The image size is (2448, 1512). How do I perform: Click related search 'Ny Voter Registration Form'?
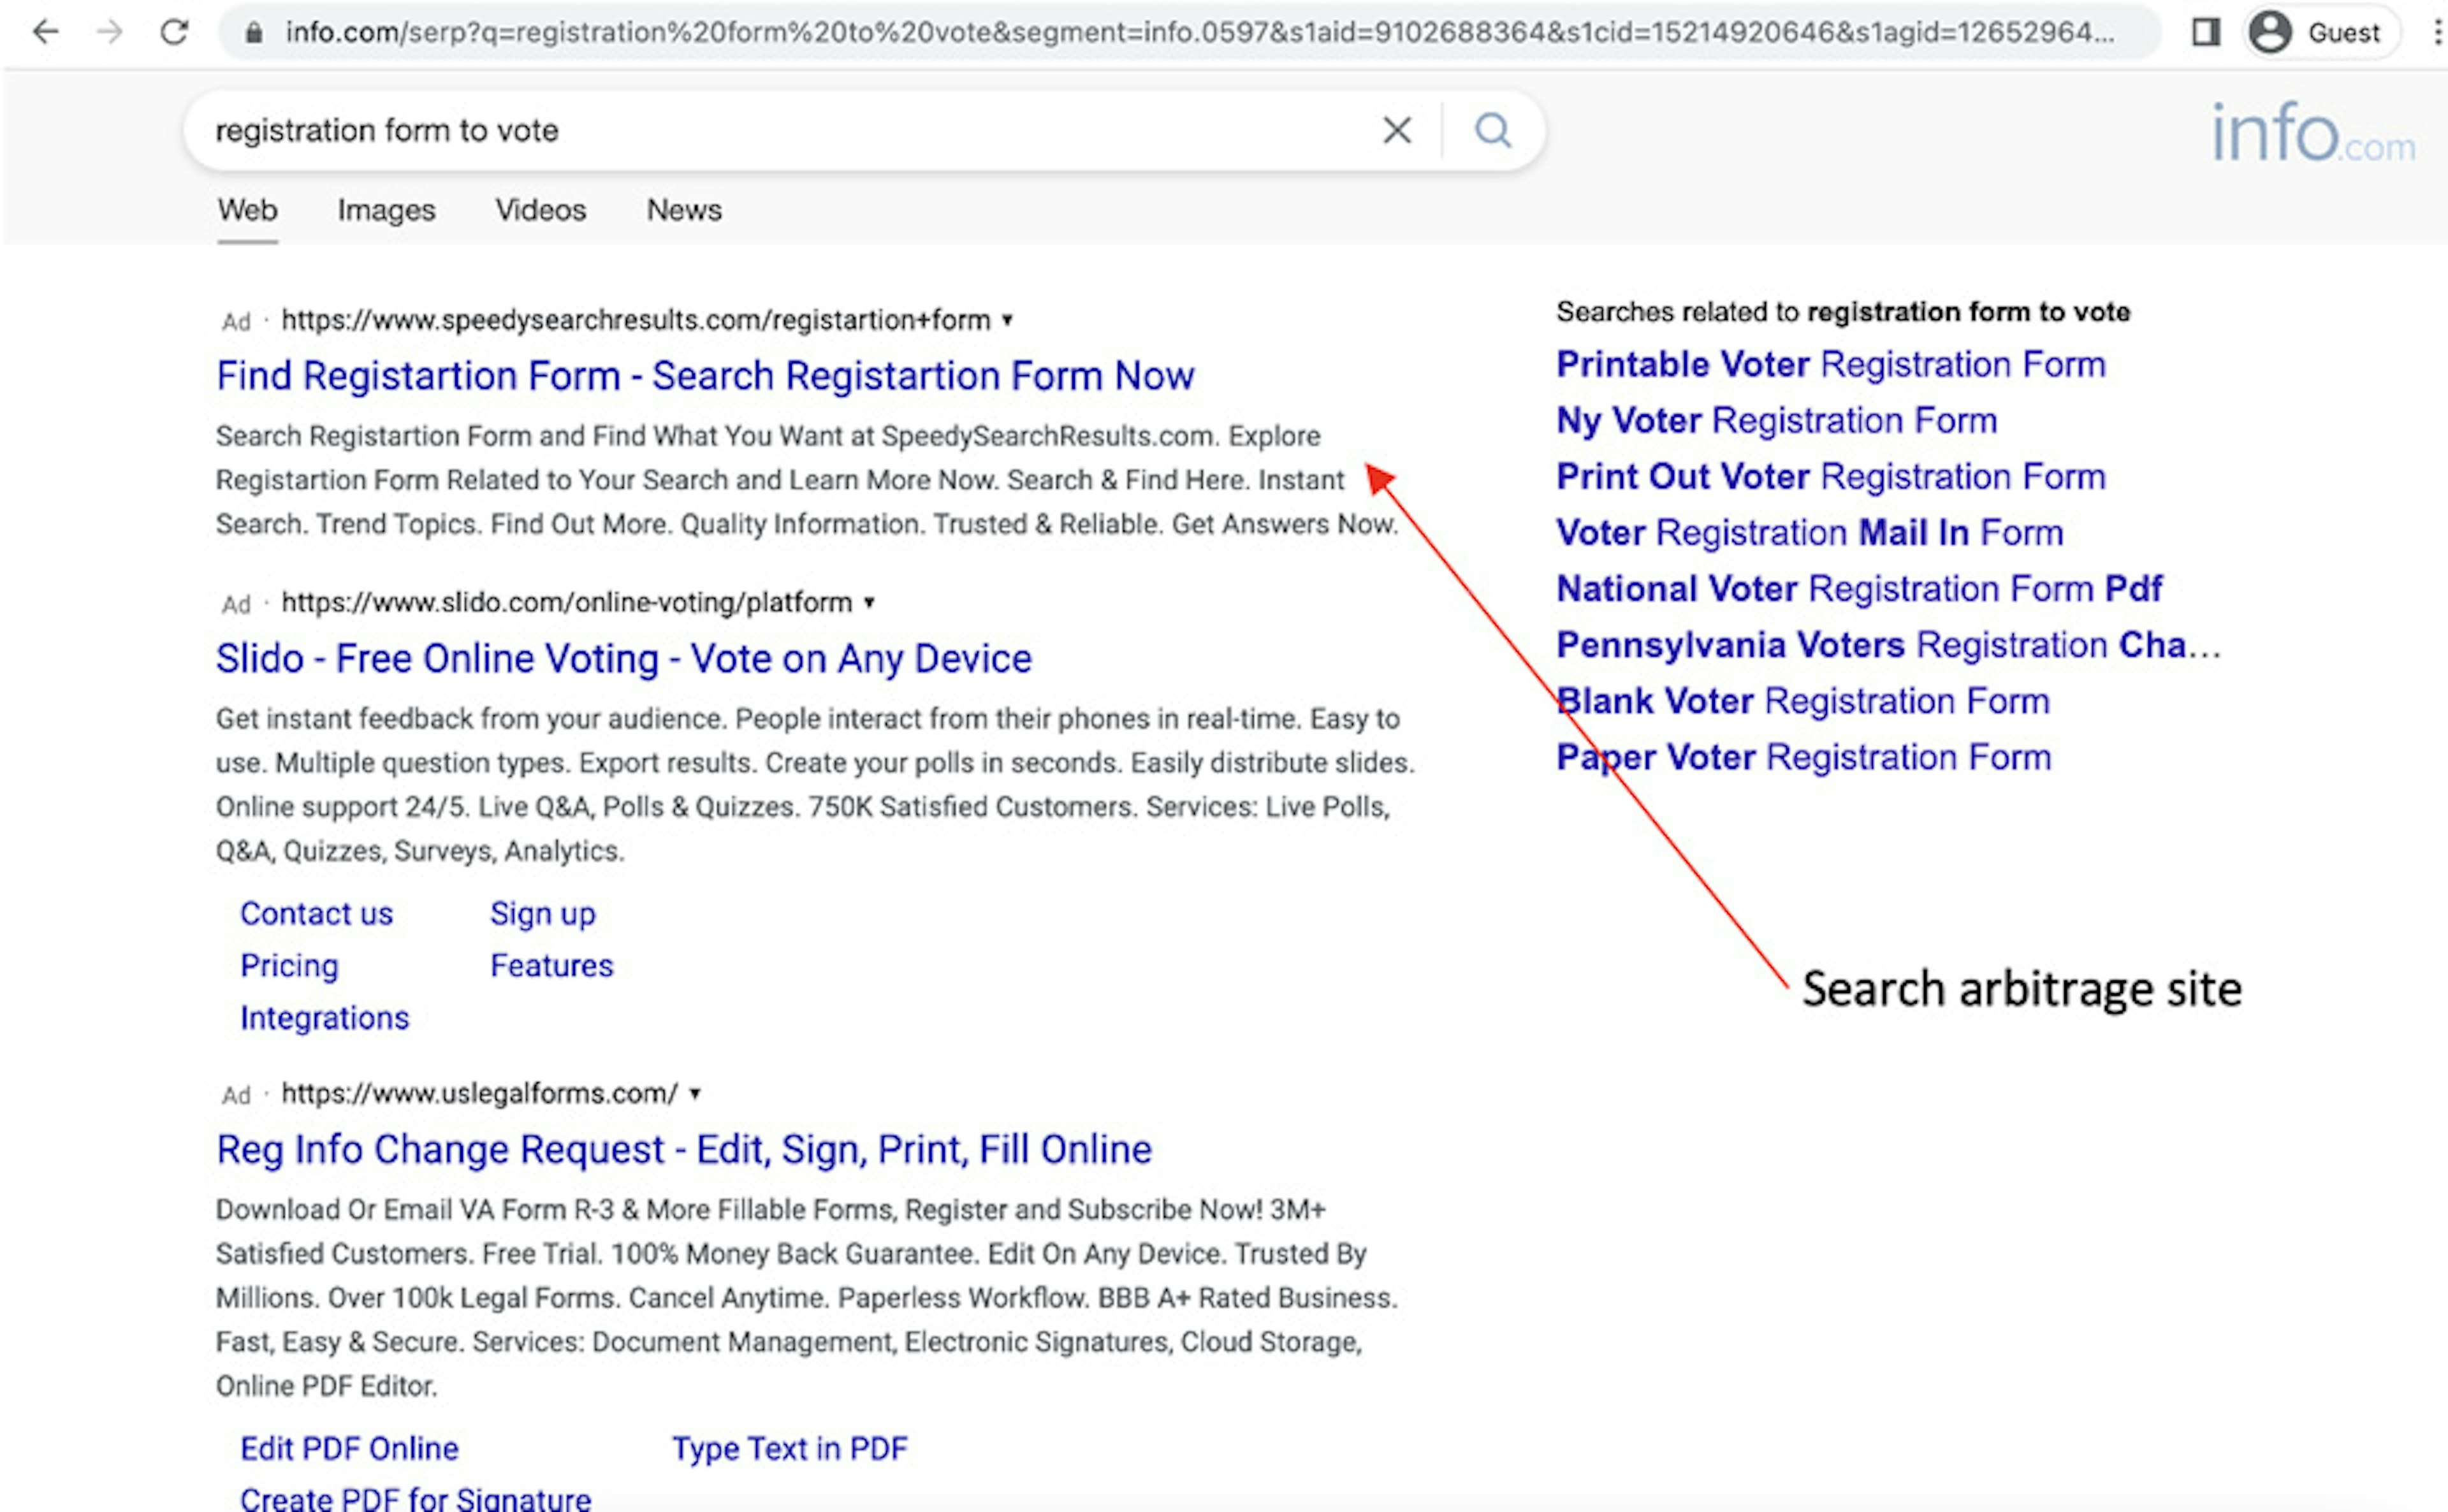(x=1776, y=421)
